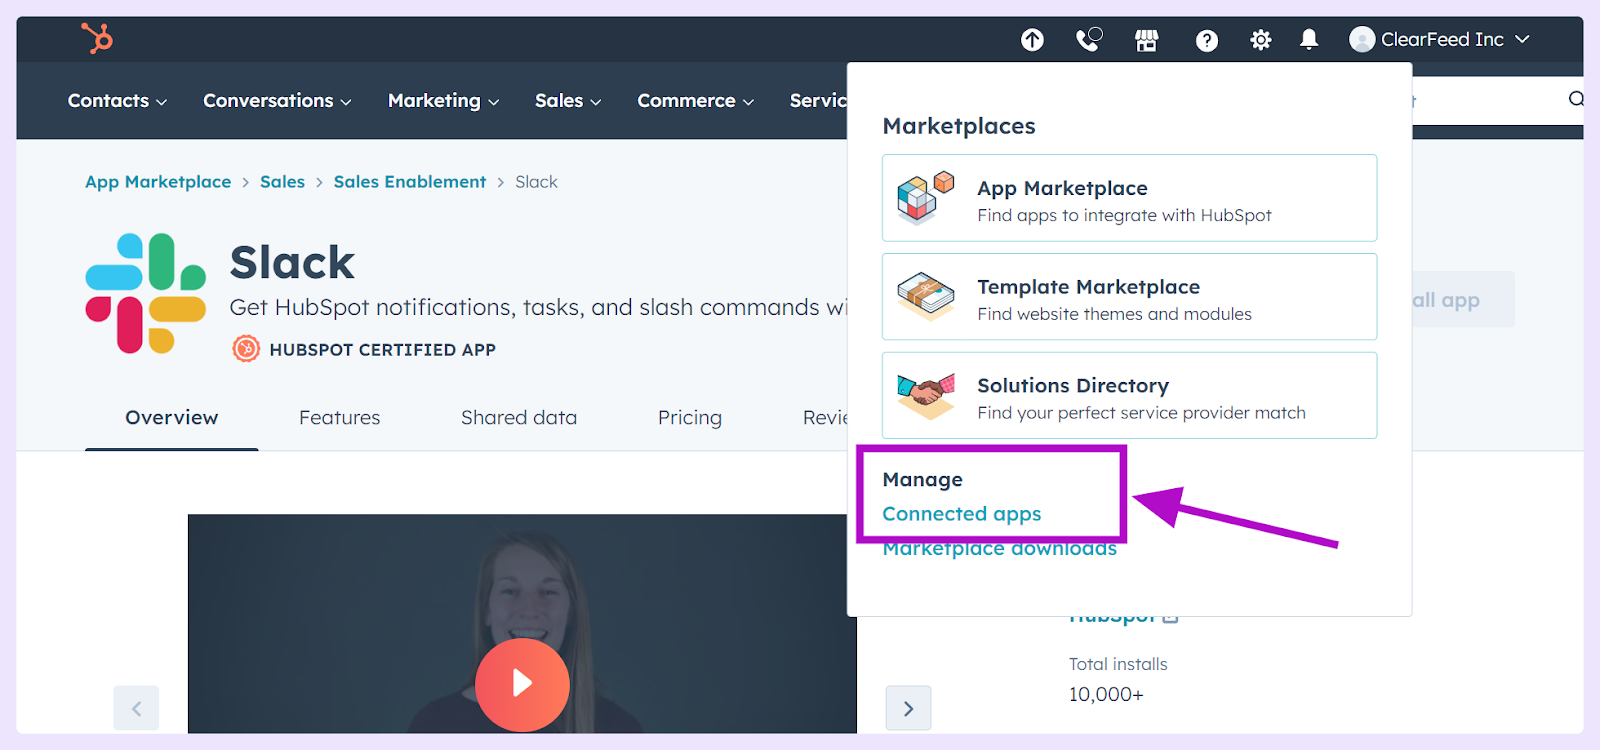
Task: Go to the previous carousel slide
Action: (x=136, y=708)
